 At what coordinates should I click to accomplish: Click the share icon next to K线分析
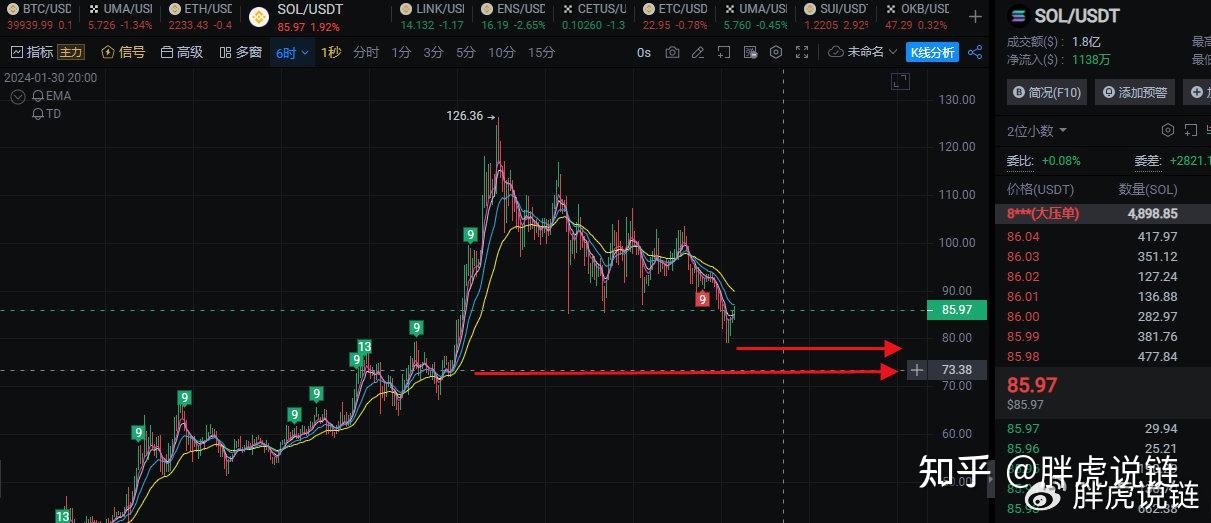point(975,52)
